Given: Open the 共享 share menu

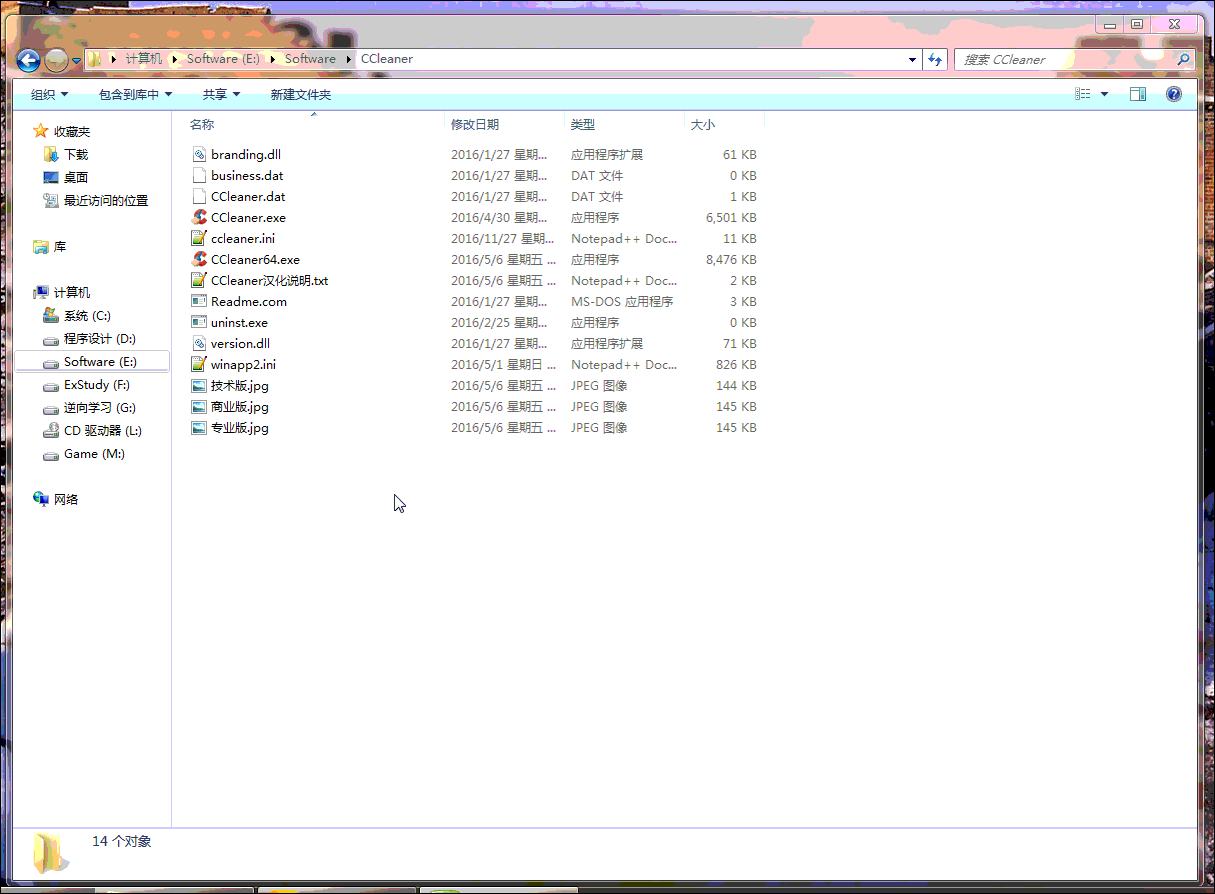Looking at the screenshot, I should [x=221, y=94].
